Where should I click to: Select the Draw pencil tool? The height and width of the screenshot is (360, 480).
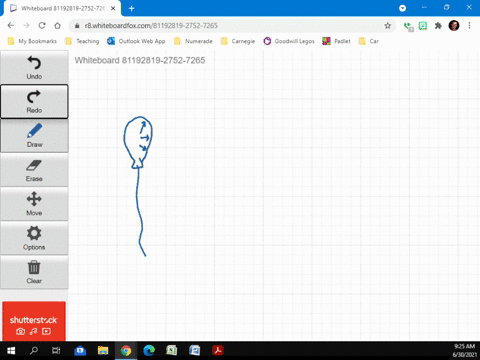pyautogui.click(x=34, y=136)
